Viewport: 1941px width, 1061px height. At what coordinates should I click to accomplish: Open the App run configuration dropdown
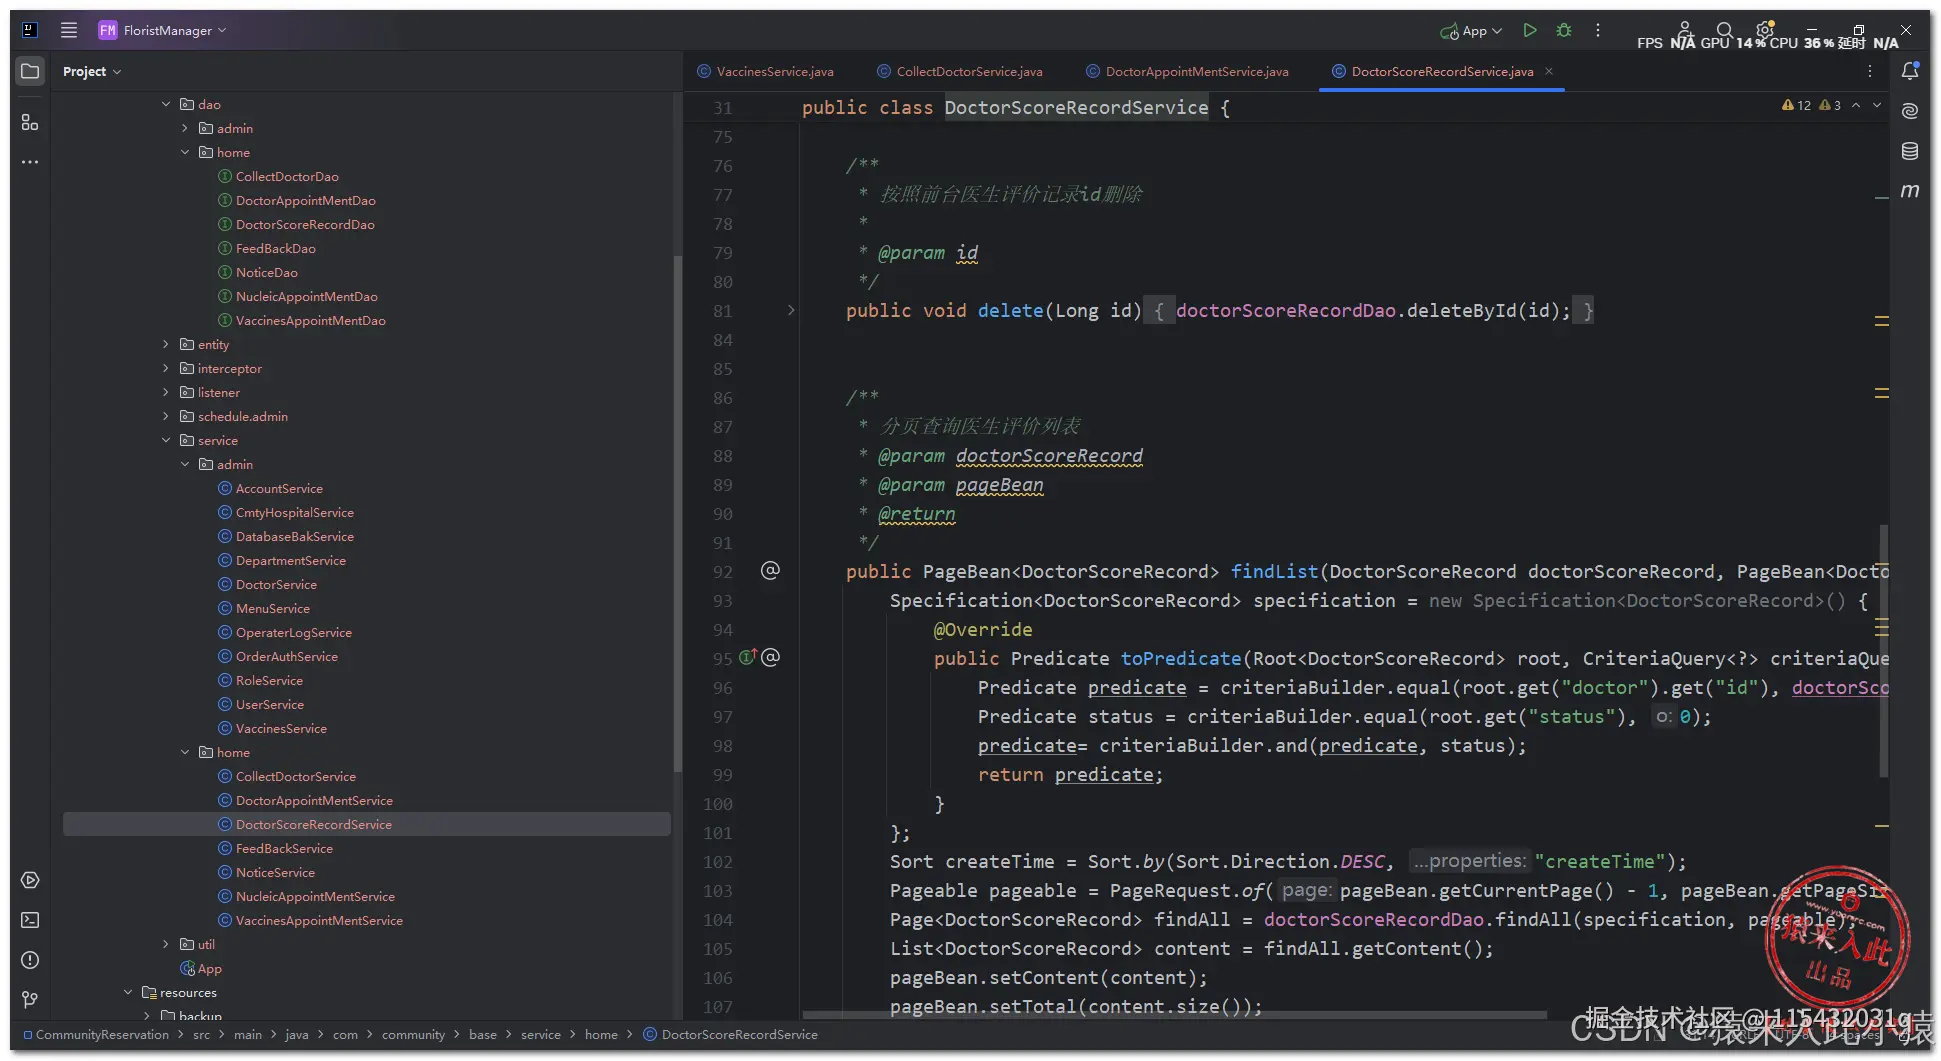point(1471,31)
